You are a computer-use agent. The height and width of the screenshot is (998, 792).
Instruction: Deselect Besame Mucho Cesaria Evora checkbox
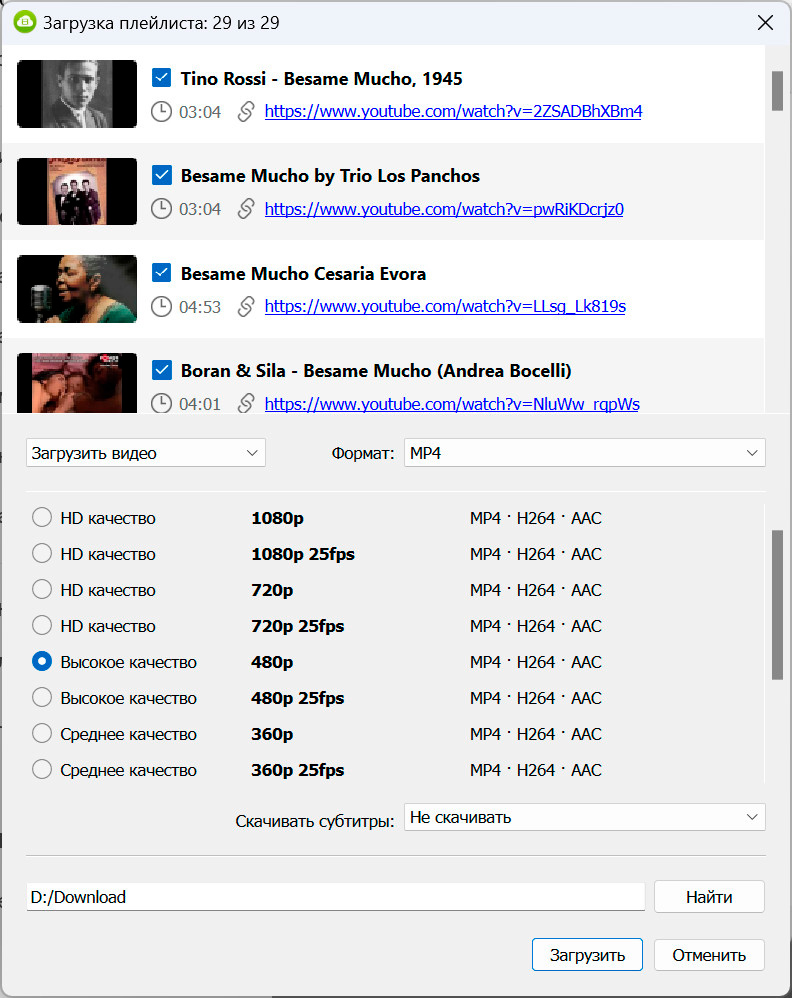(162, 273)
